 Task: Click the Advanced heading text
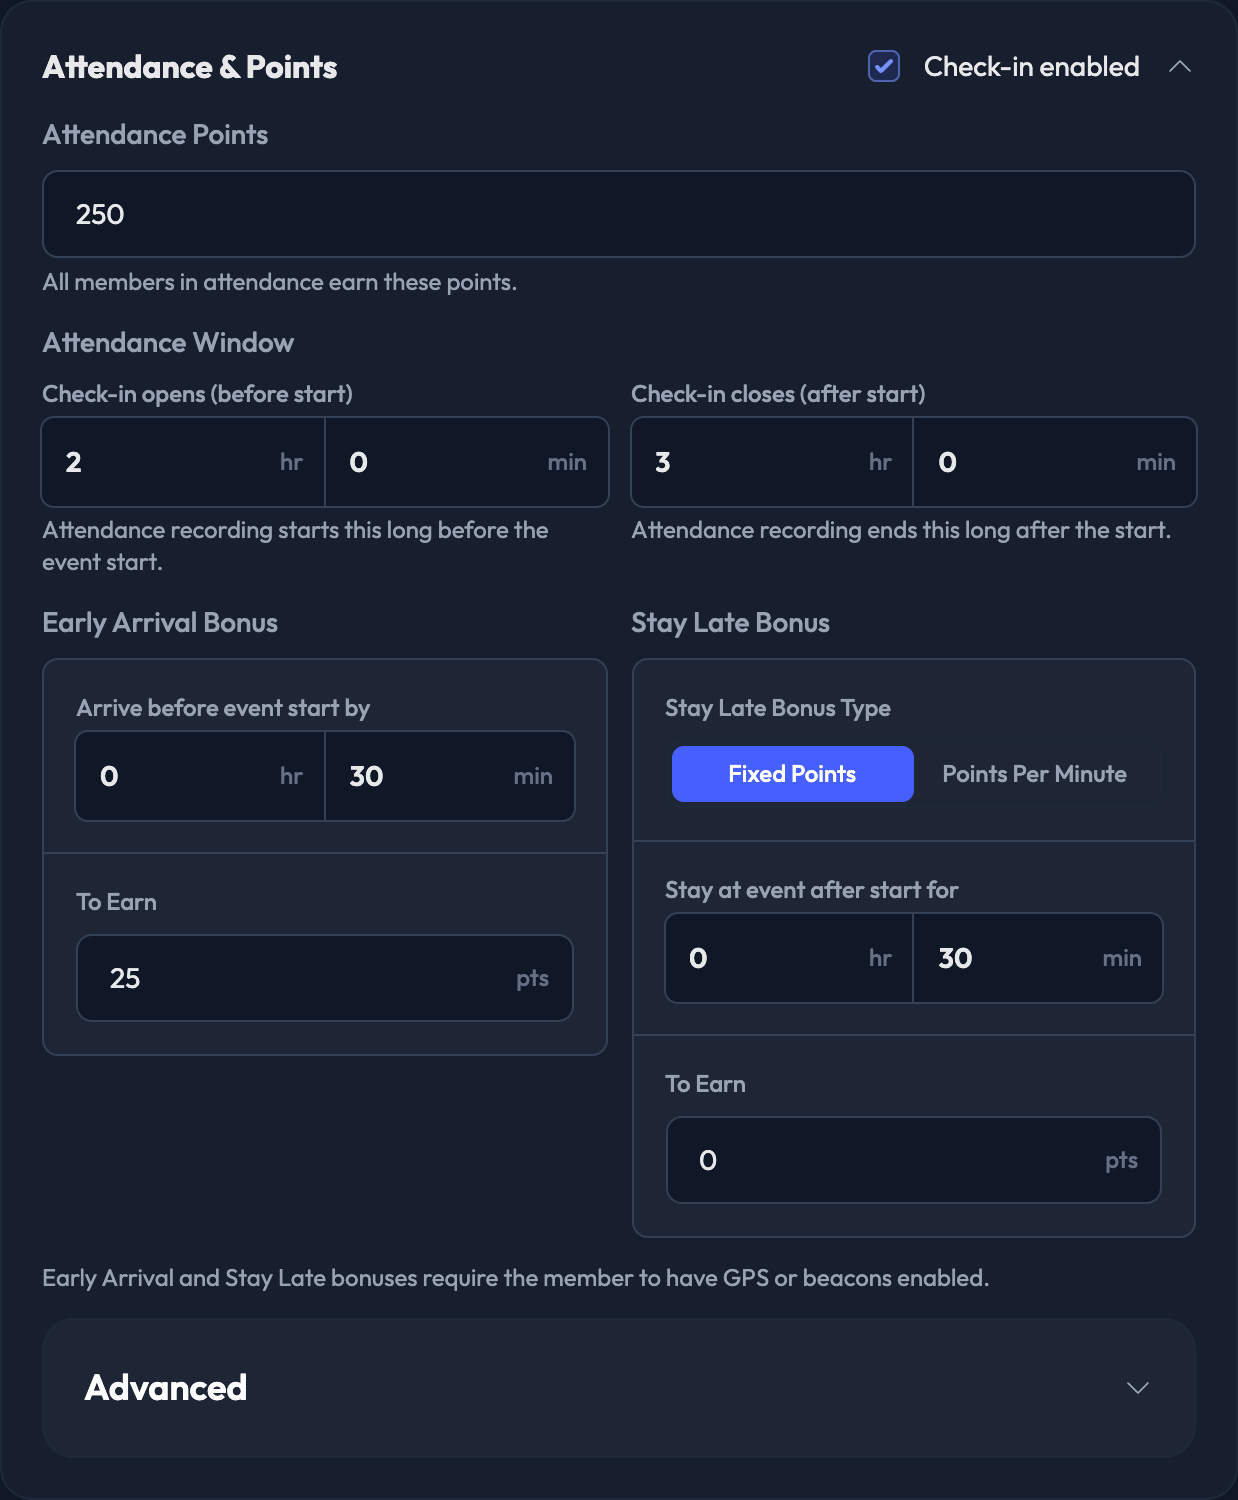(x=166, y=1388)
